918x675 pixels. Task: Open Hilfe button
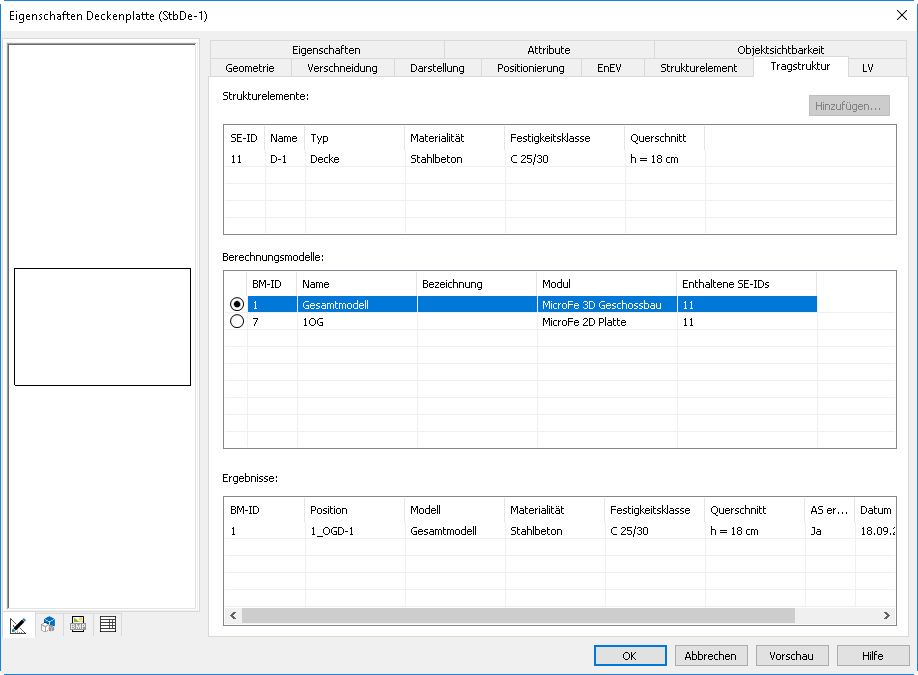tap(872, 656)
